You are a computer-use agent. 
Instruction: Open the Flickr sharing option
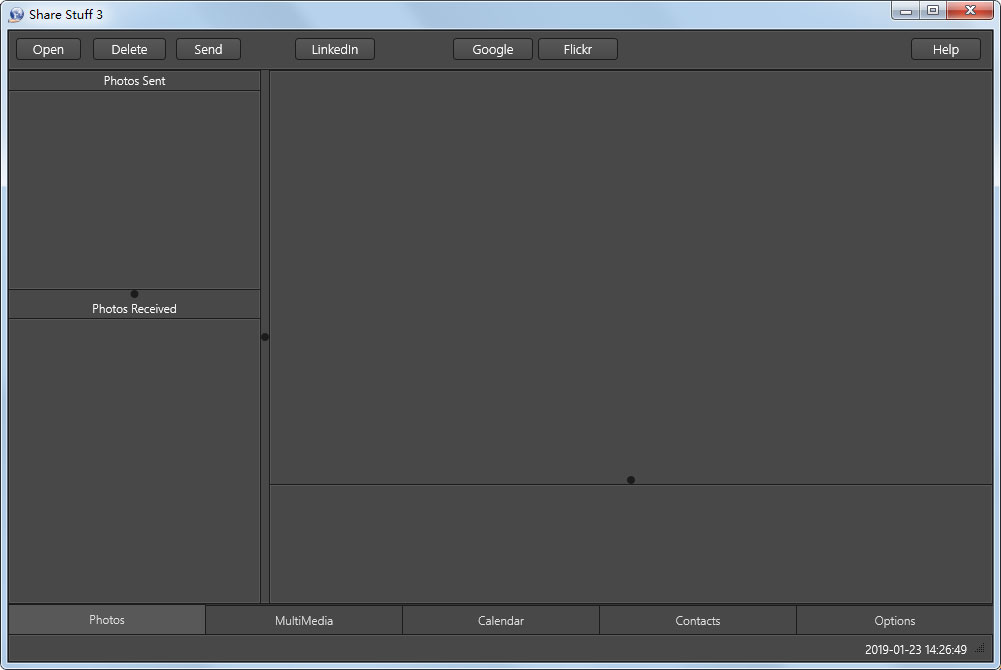[x=577, y=49]
